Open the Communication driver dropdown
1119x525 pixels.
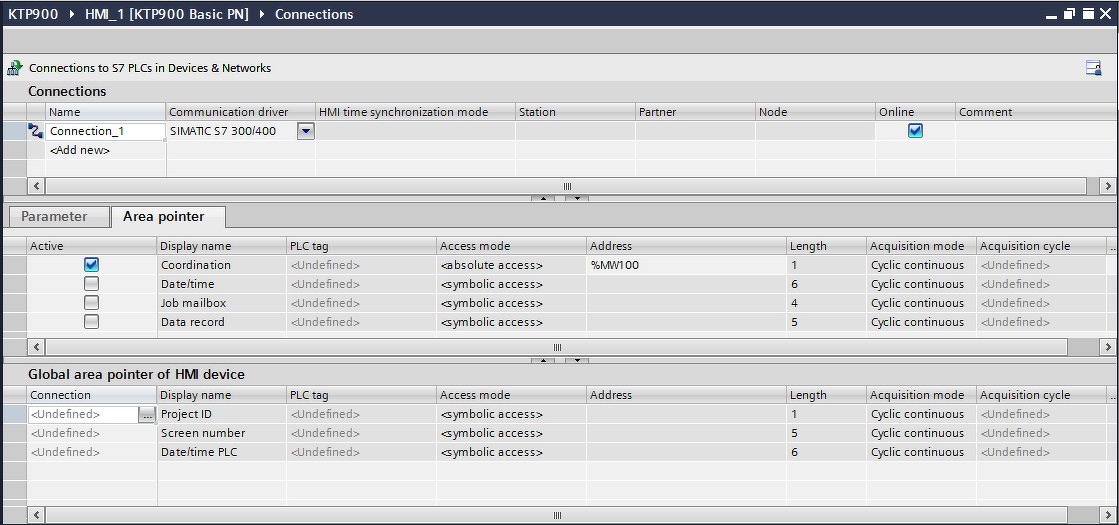click(306, 131)
